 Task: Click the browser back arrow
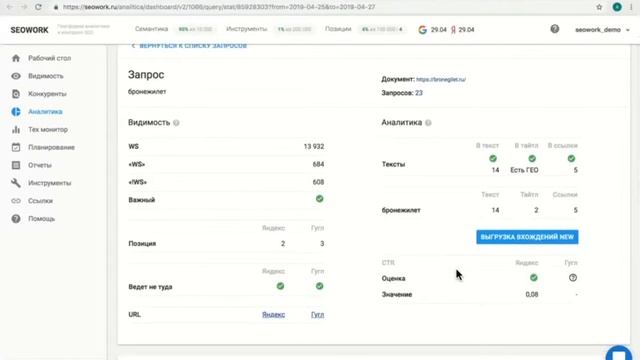(x=10, y=7)
